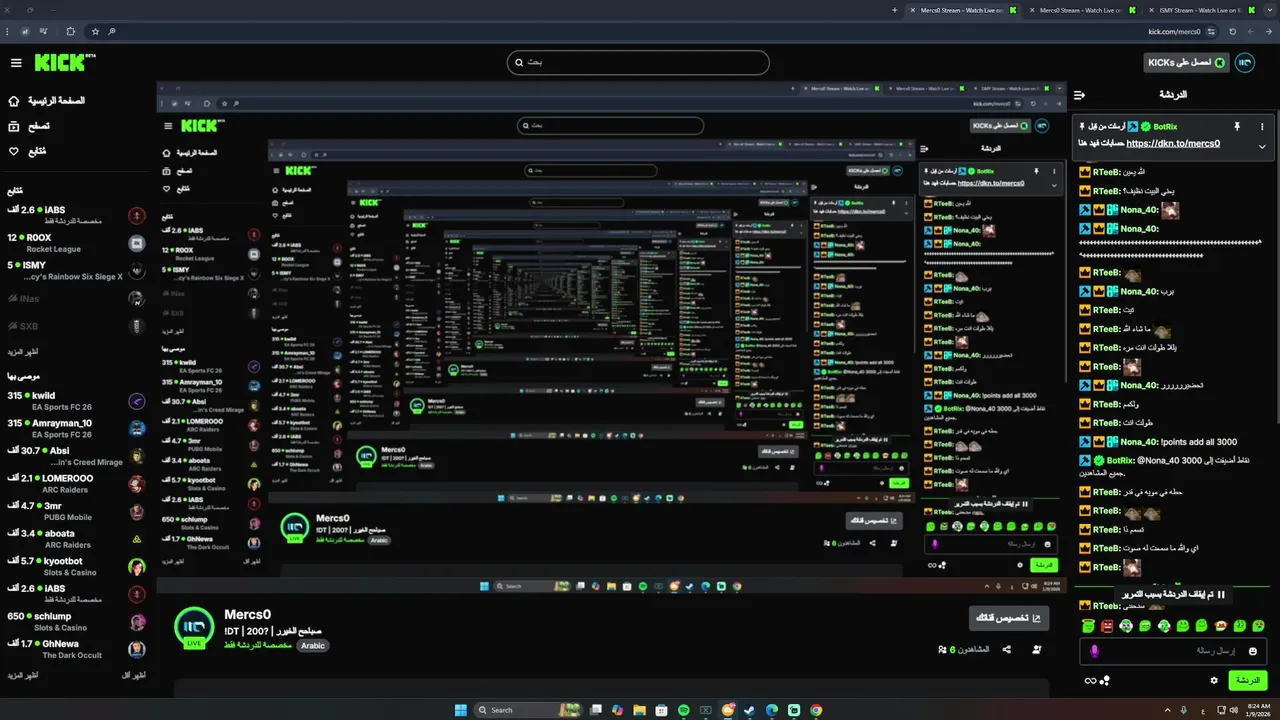
Task: Click Absi channel avatar
Action: pos(137,456)
